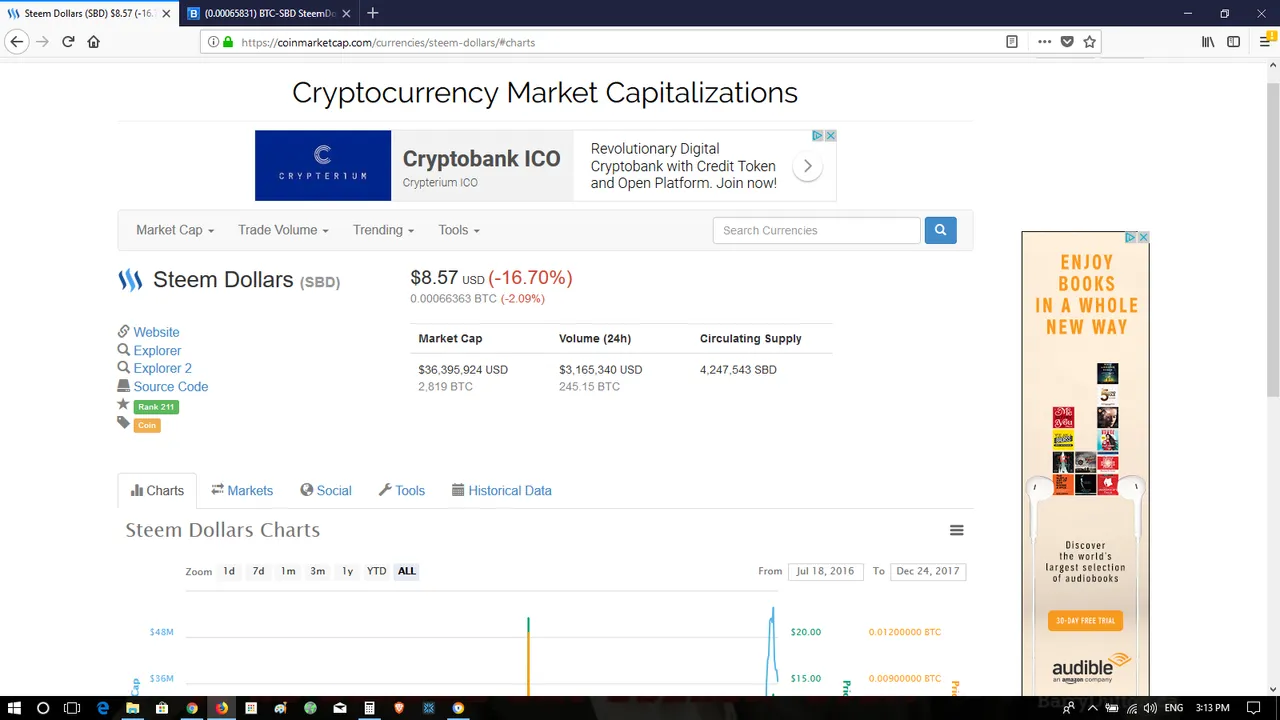Click the site information lock icon

228,42
